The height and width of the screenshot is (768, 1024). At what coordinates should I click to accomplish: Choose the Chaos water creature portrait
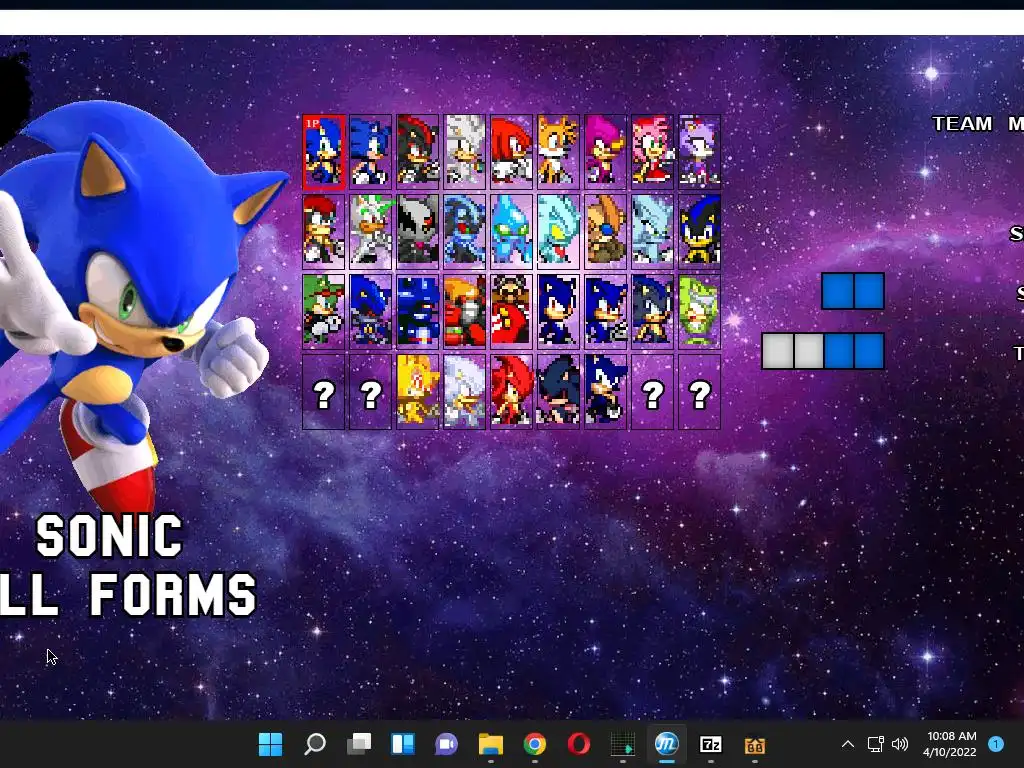[x=511, y=231]
